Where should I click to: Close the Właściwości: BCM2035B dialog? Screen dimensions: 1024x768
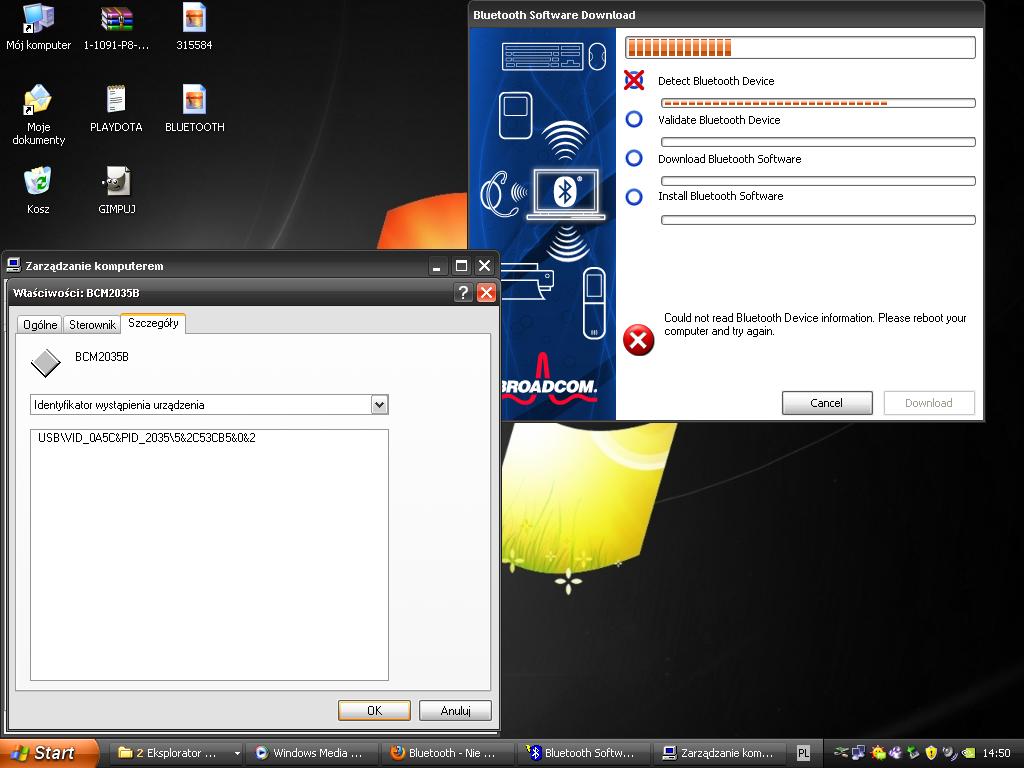486,293
